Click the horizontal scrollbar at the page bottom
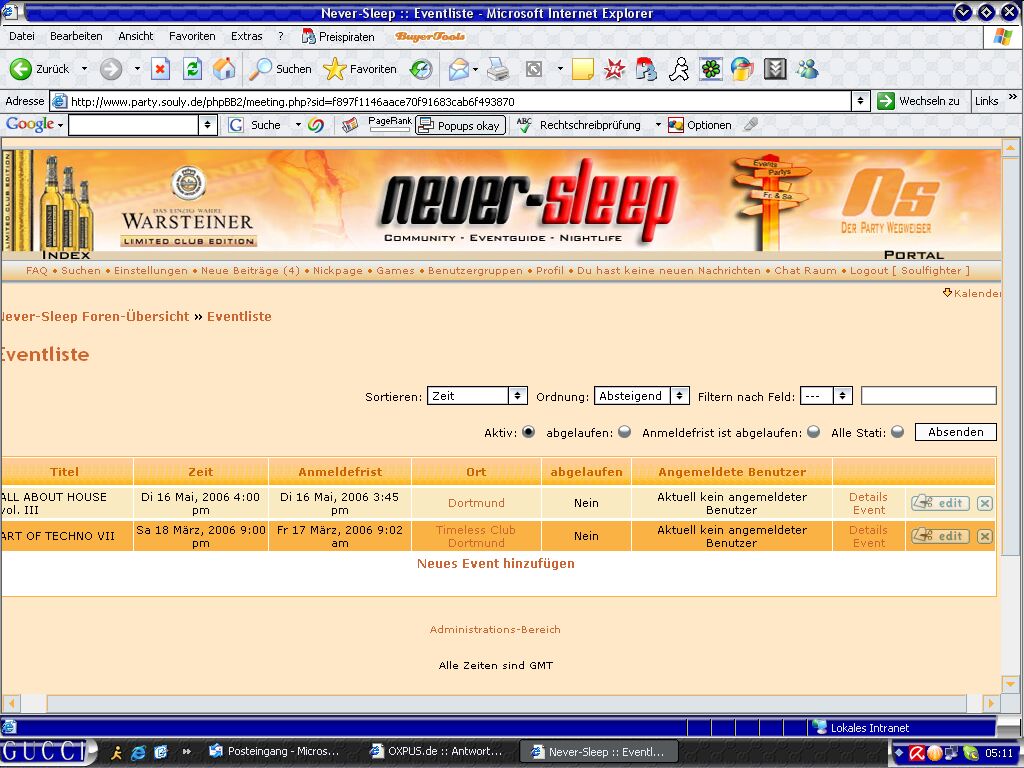This screenshot has height=768, width=1024. pyautogui.click(x=500, y=703)
